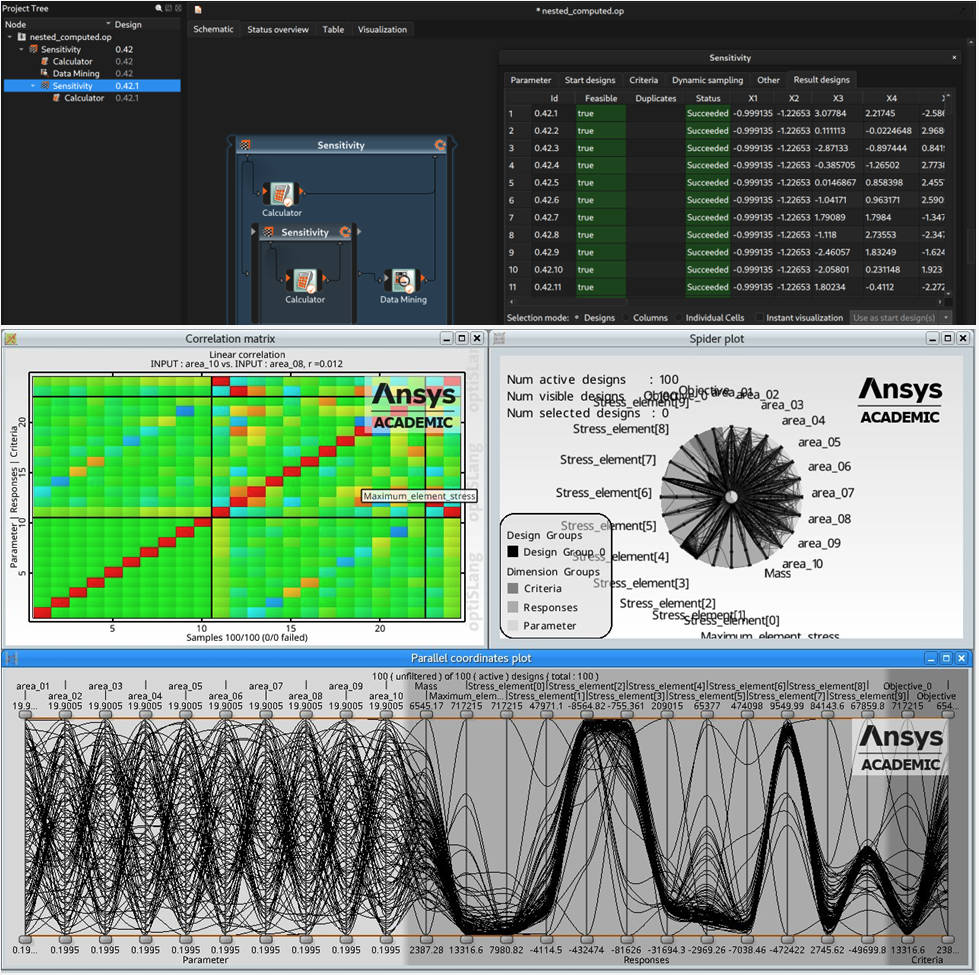Click the document icon above Schematic tab
The image size is (979, 975).
click(x=198, y=10)
